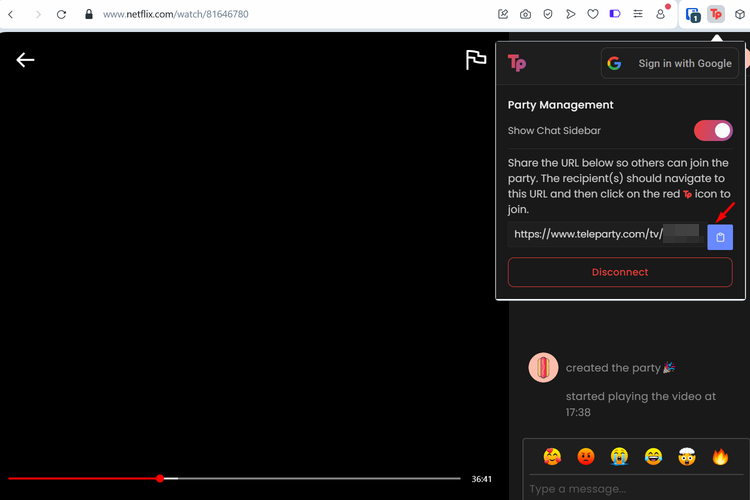The image size is (750, 500).
Task: Open the easy setup lines icon
Action: [638, 14]
